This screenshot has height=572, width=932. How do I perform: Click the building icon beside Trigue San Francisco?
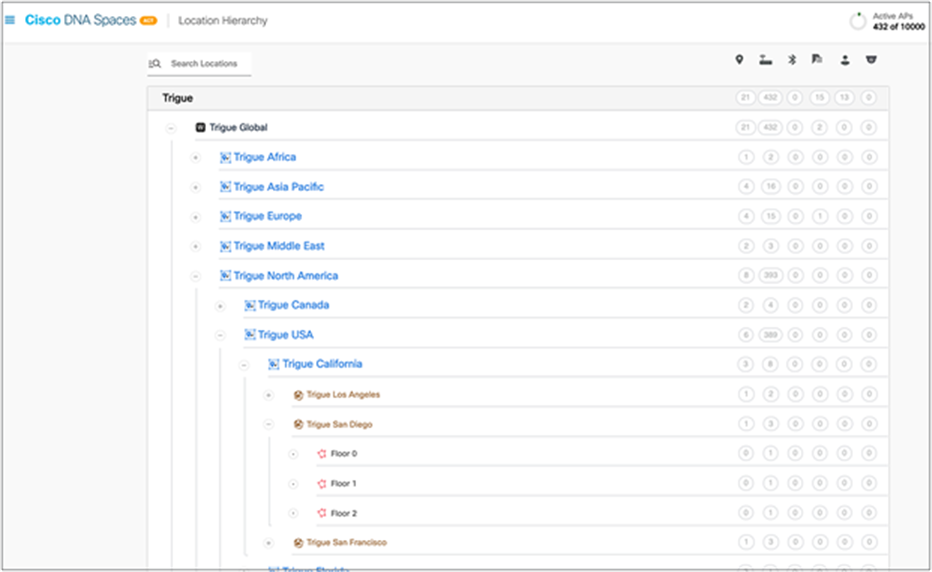point(298,543)
